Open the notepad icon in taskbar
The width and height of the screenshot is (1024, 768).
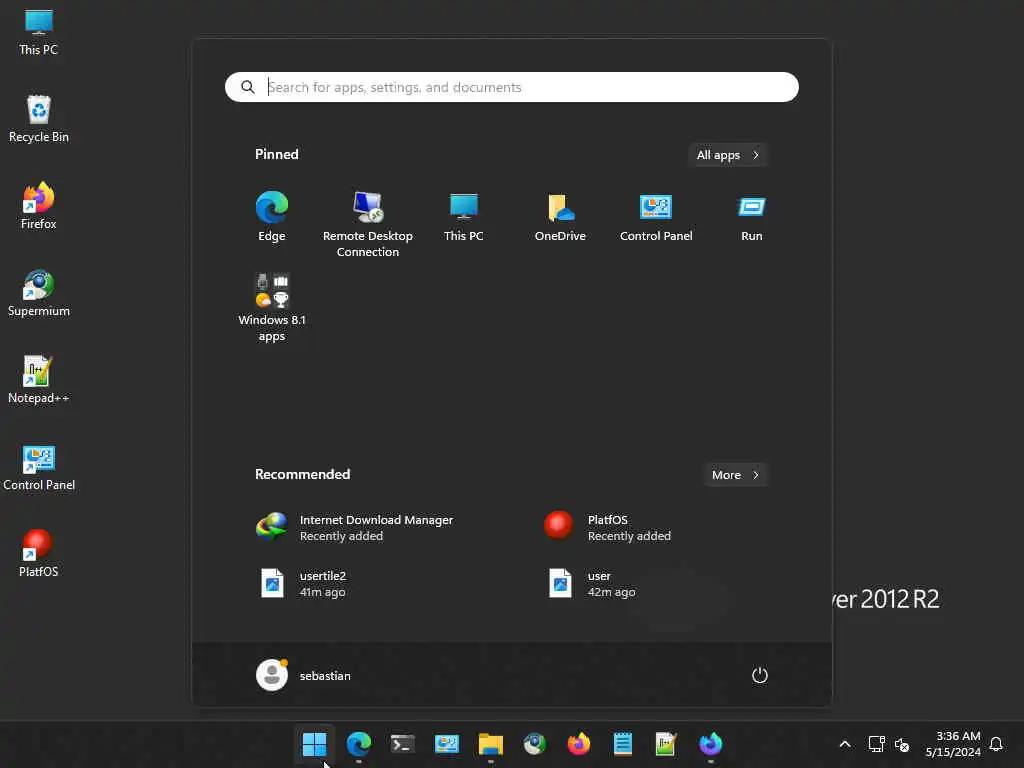coord(622,744)
